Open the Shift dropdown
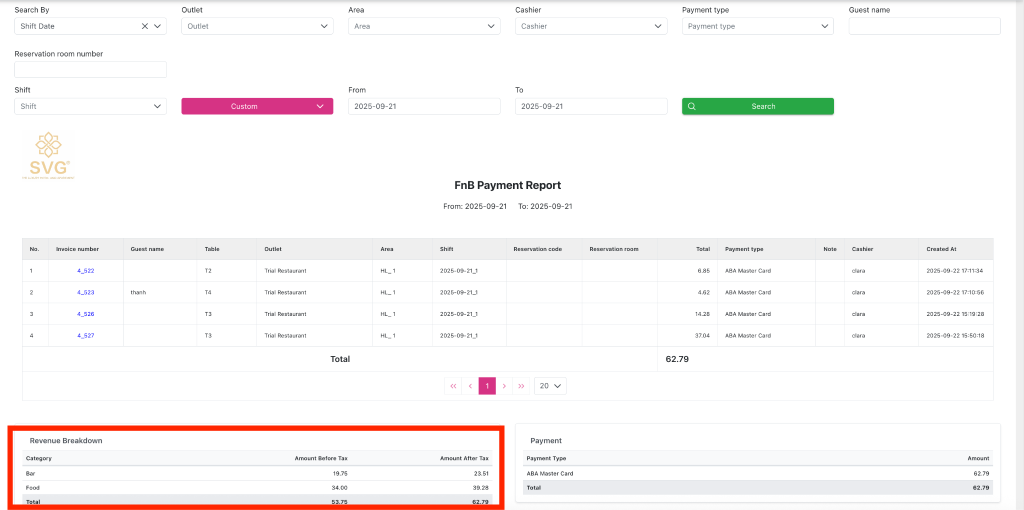The height and width of the screenshot is (510, 1024). [x=90, y=106]
